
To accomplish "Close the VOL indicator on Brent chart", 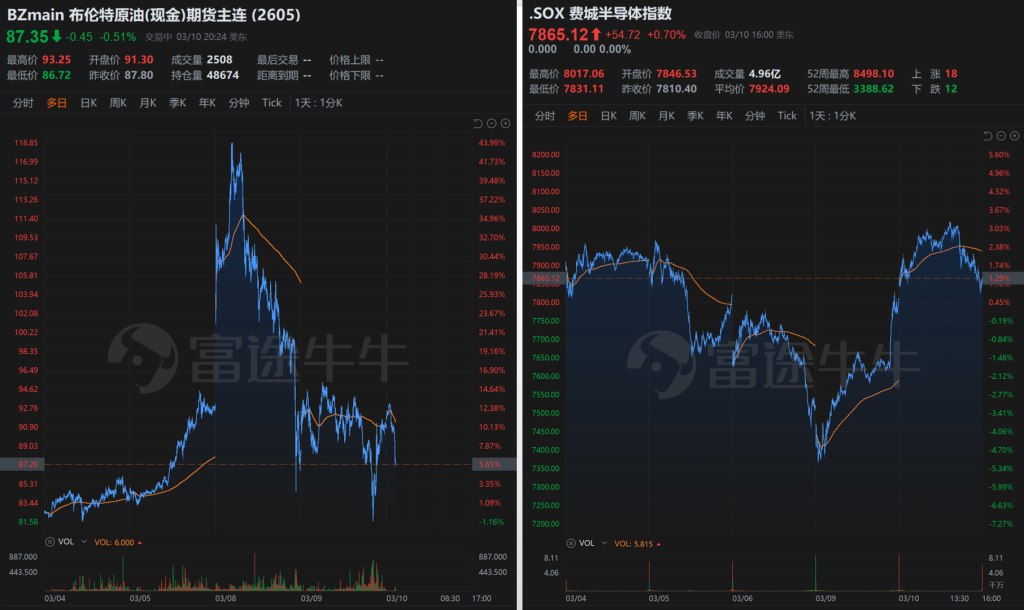I will point(51,541).
